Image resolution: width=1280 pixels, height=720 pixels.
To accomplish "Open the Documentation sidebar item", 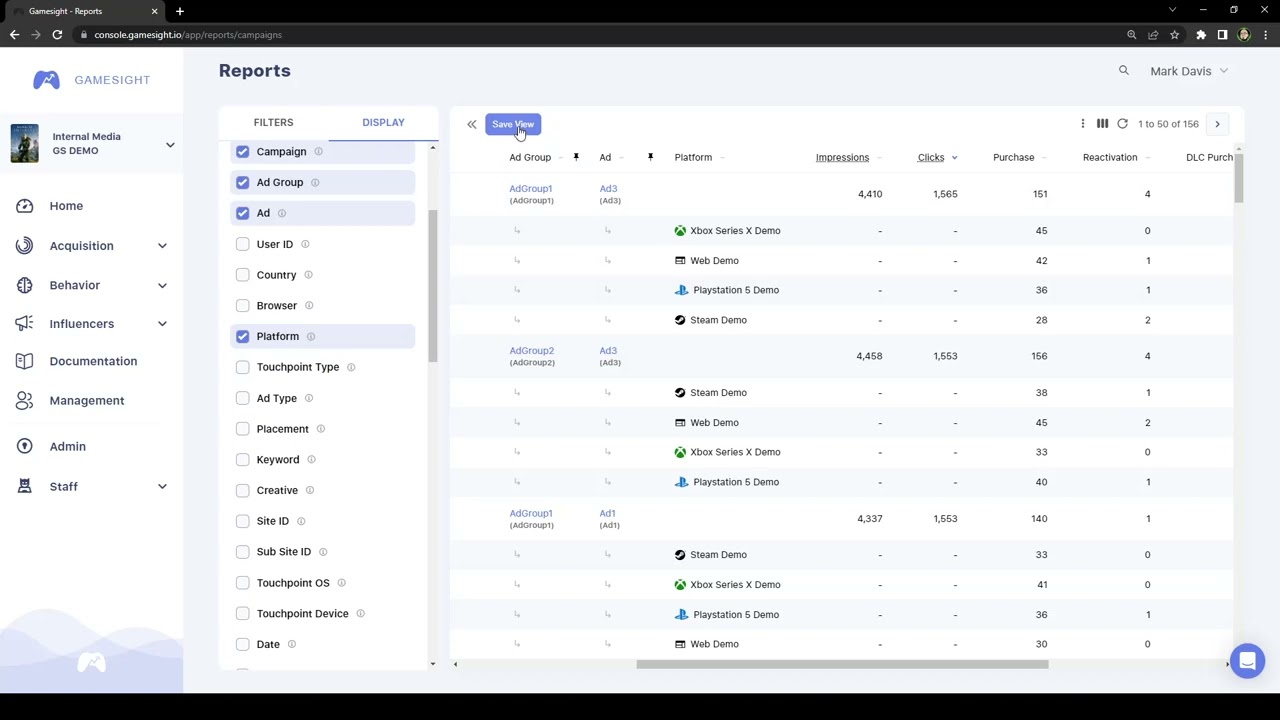I will 93,361.
